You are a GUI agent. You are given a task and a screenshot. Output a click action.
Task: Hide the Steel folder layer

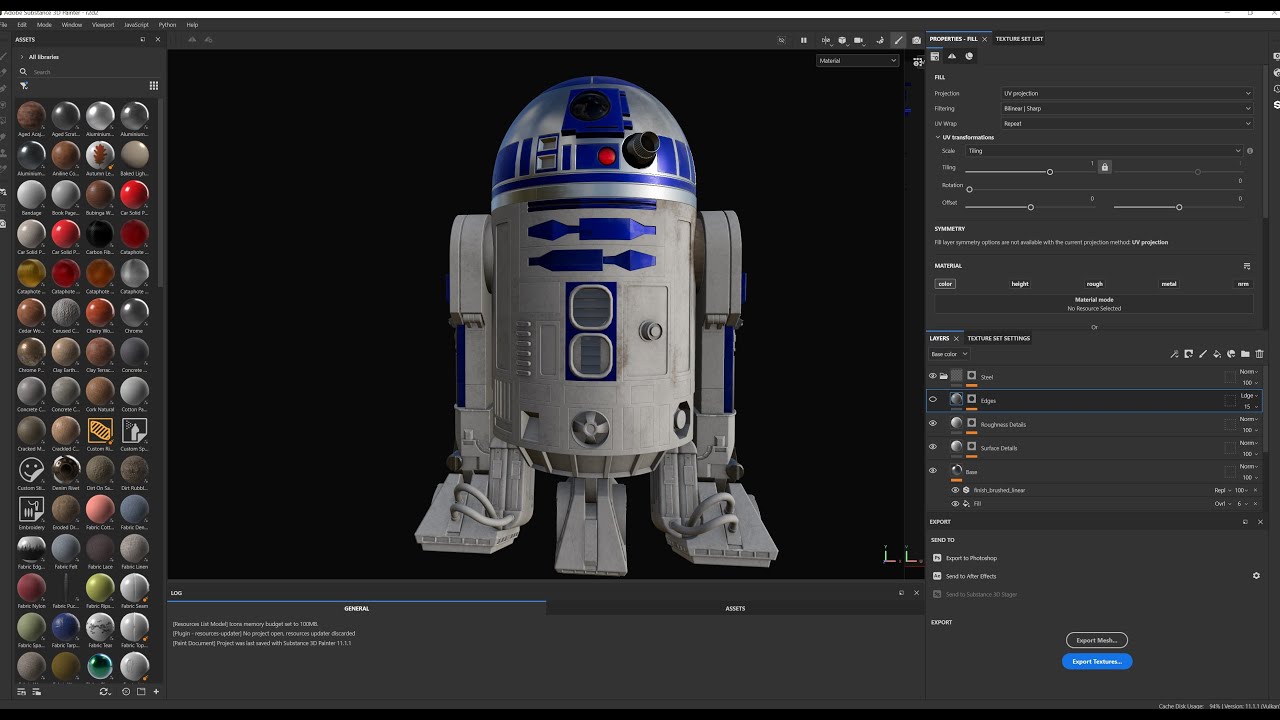click(933, 376)
